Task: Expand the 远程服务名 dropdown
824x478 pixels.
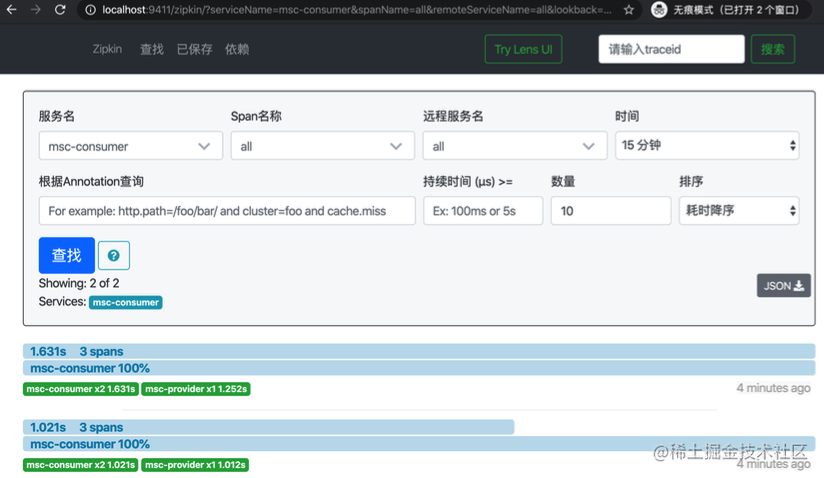Action: point(514,146)
